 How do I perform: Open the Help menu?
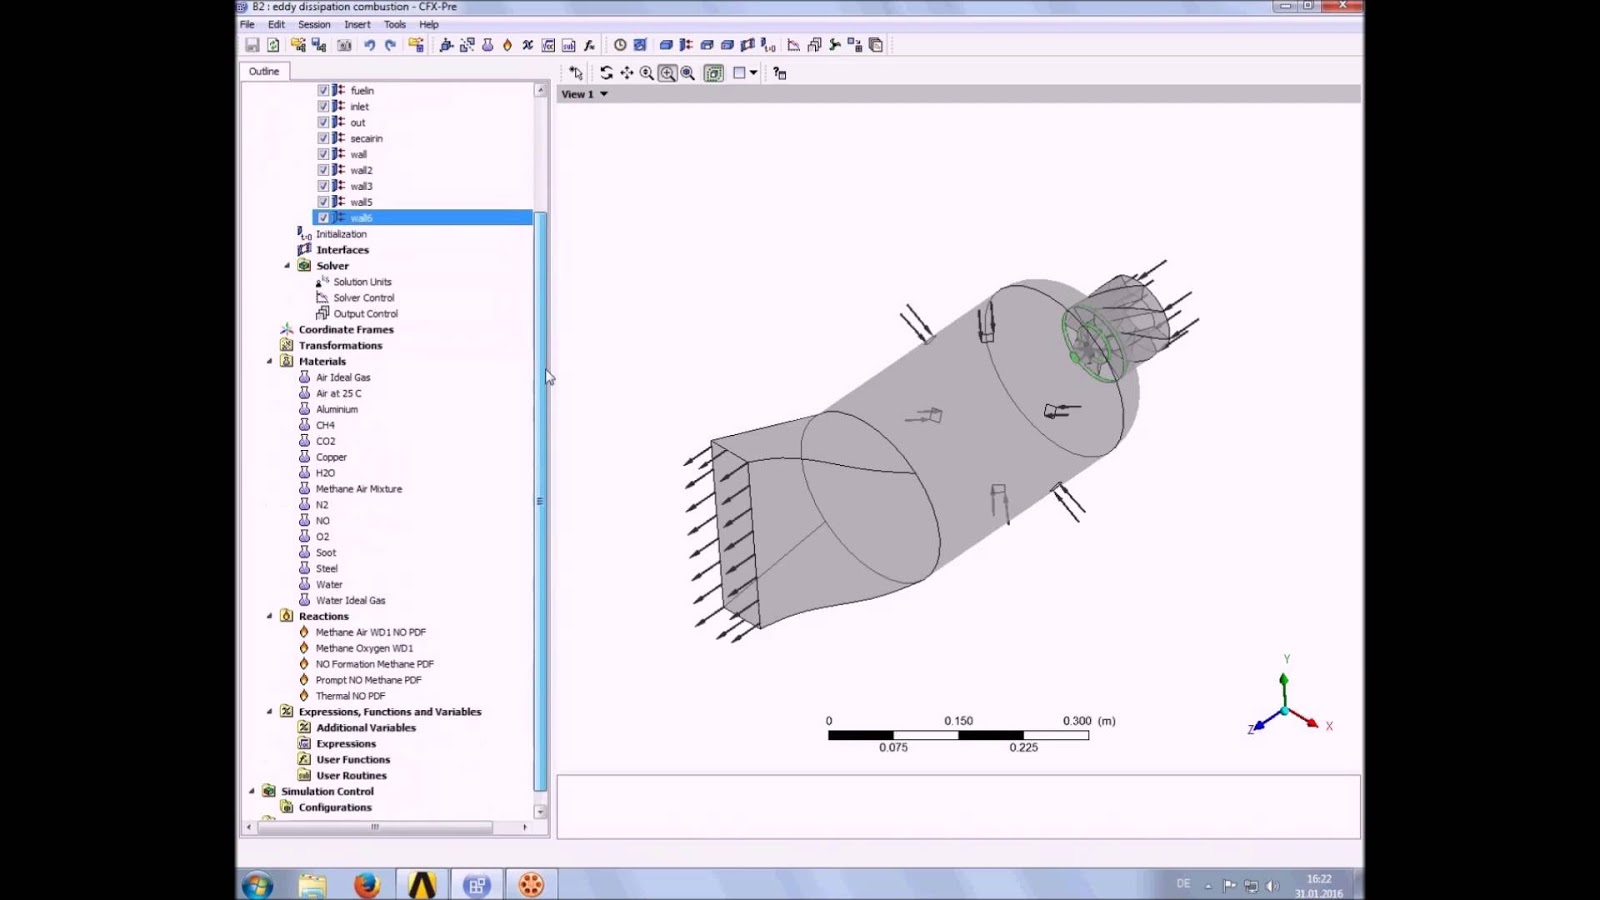pos(429,24)
